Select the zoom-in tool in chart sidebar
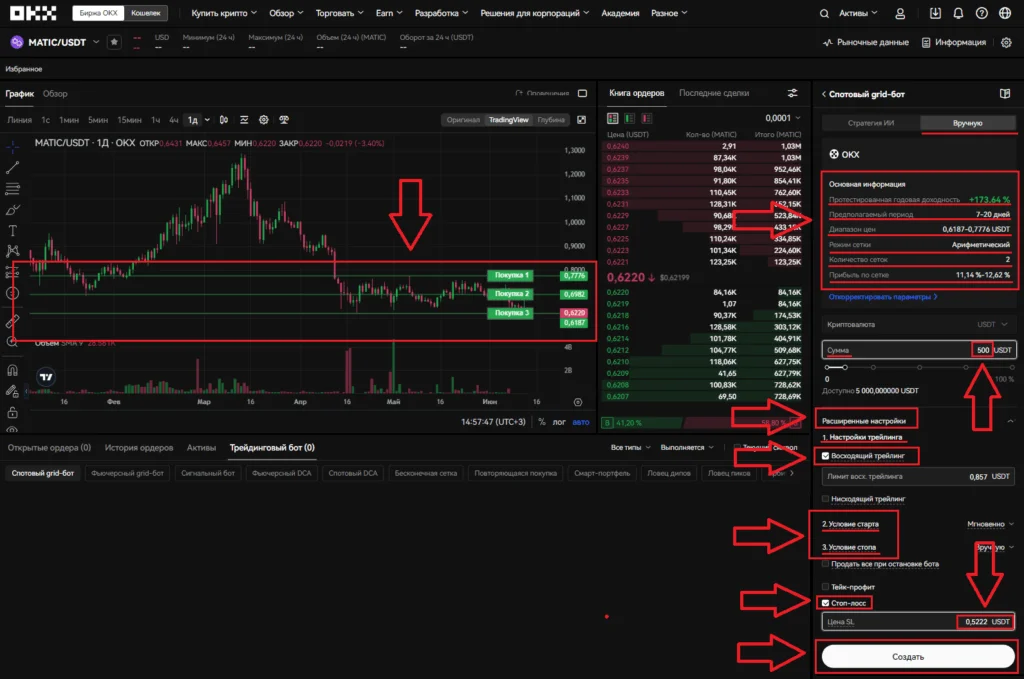This screenshot has height=679, width=1024. 12,342
